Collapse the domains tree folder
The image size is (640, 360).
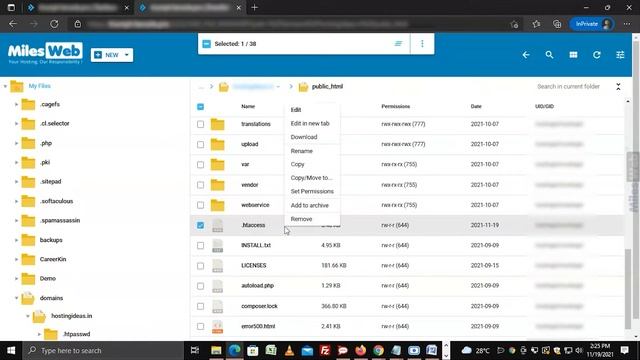16,298
